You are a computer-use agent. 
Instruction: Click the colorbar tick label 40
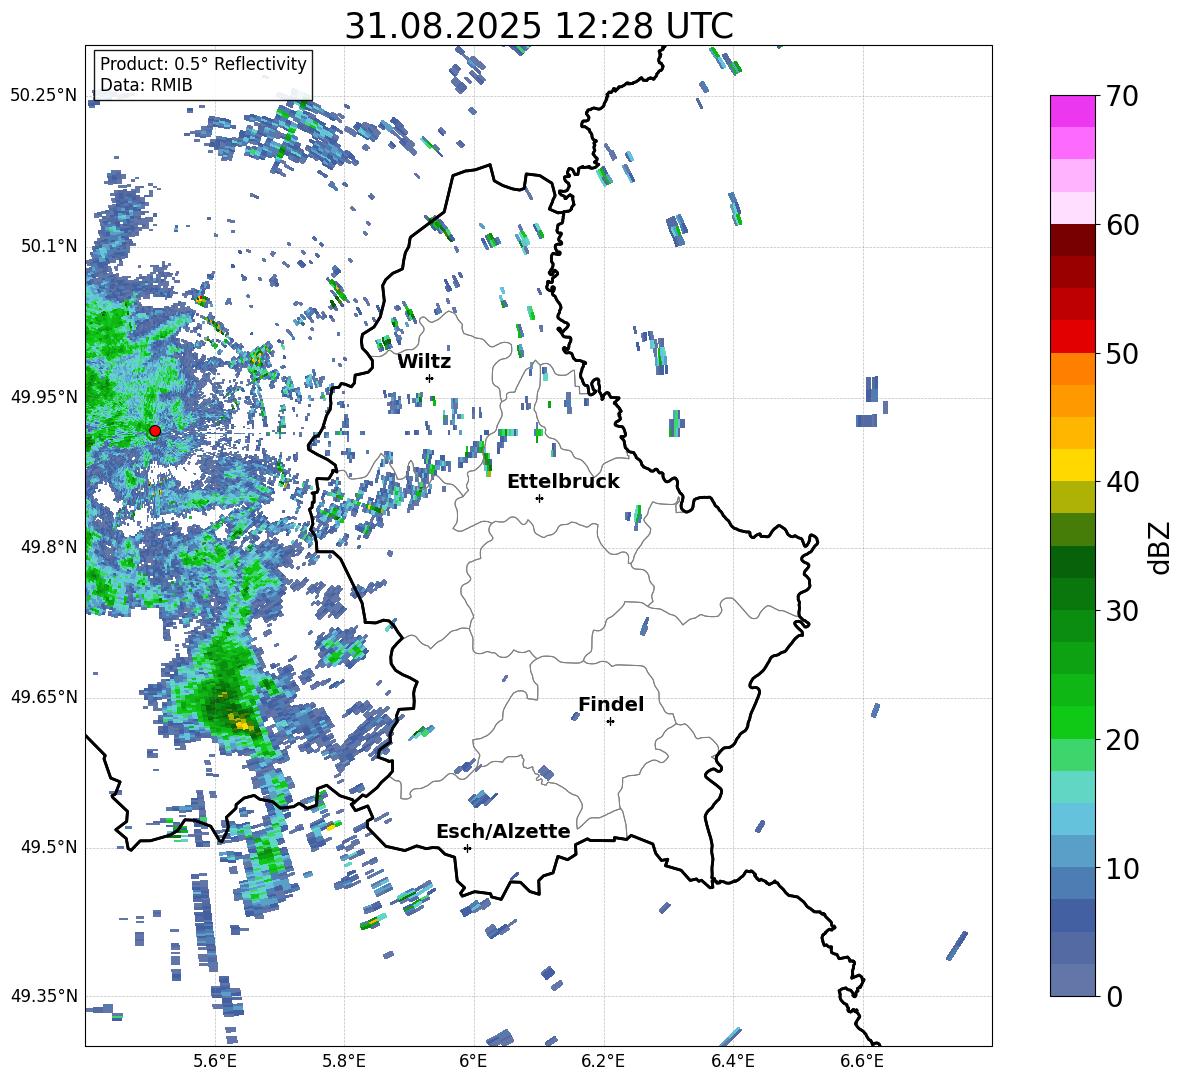1122,482
